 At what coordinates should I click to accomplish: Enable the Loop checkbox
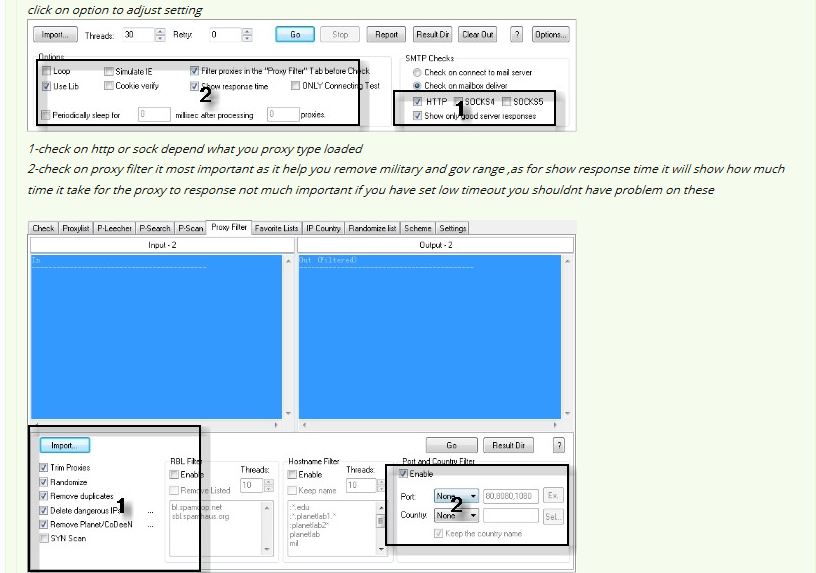point(46,72)
